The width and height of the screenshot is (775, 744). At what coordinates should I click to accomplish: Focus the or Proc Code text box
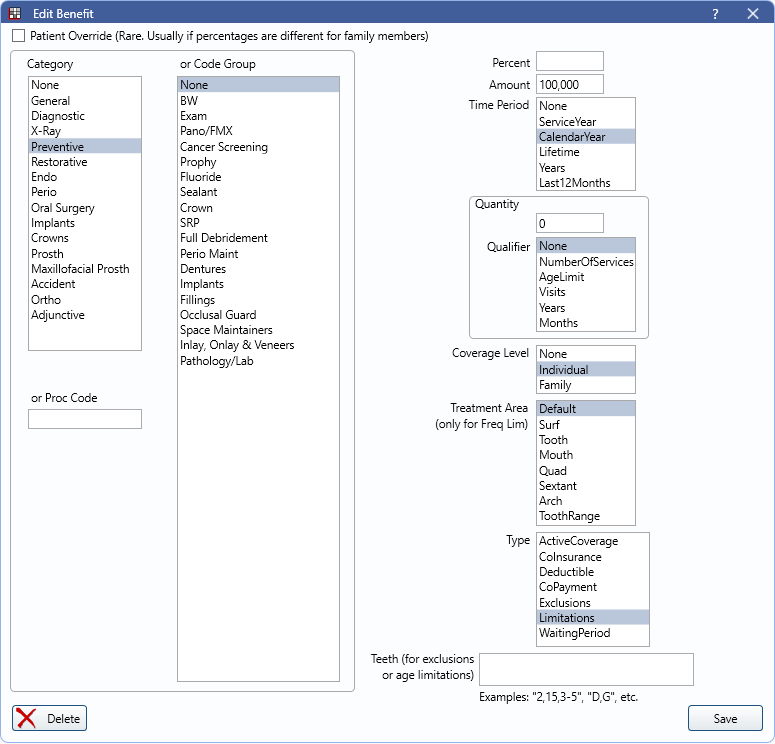click(85, 419)
